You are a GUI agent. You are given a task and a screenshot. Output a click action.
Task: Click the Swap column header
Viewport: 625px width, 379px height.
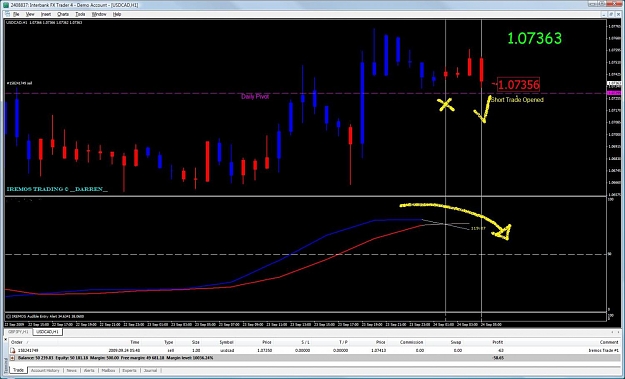click(456, 342)
